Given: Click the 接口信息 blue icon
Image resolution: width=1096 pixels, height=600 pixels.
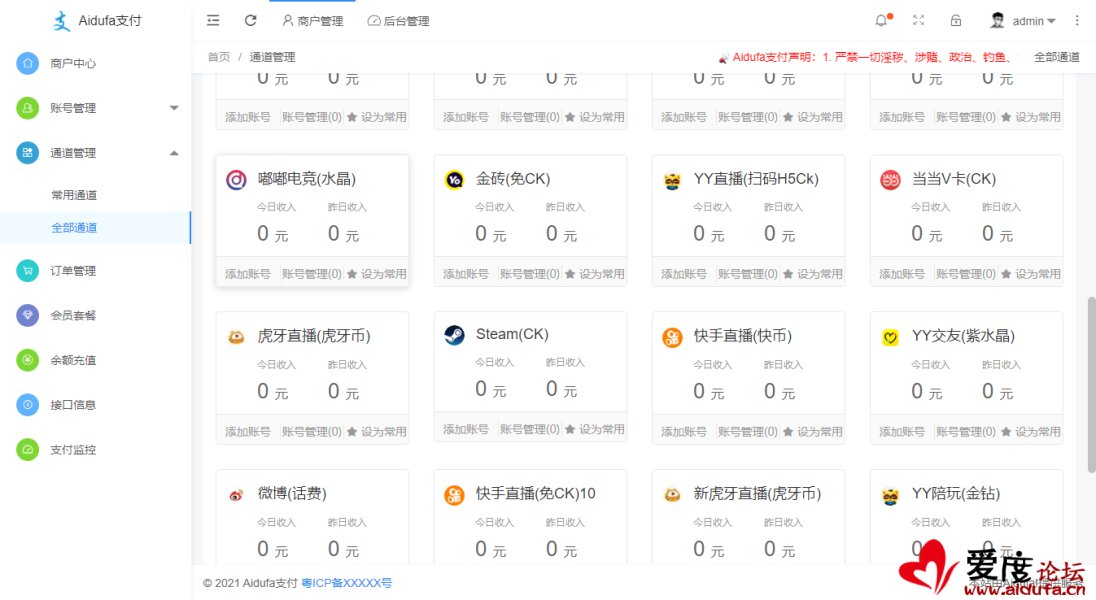Looking at the screenshot, I should (x=27, y=405).
